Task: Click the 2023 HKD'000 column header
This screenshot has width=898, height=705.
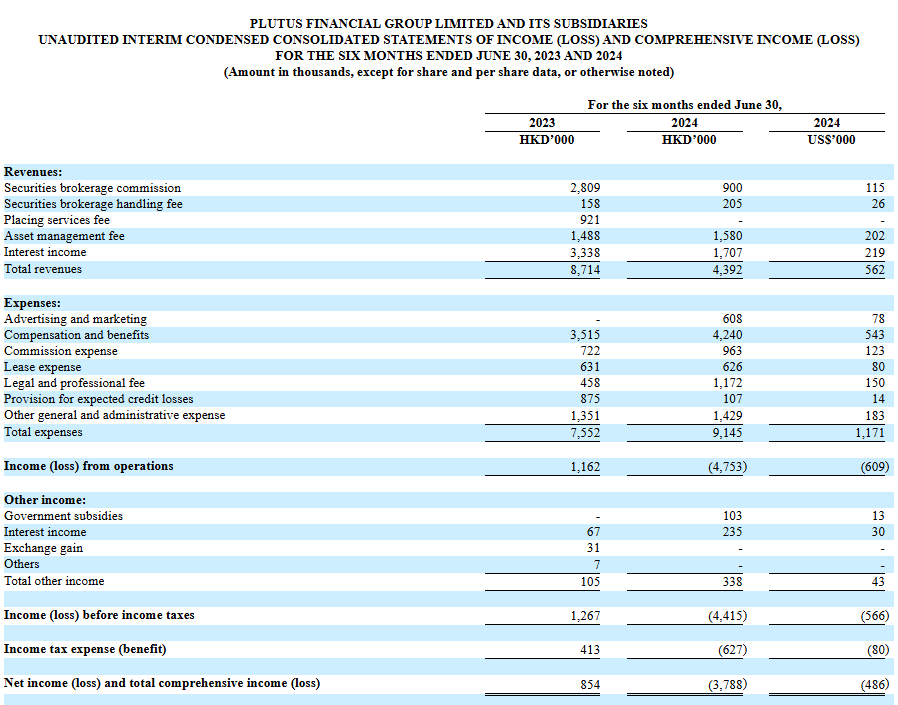Action: 546,140
